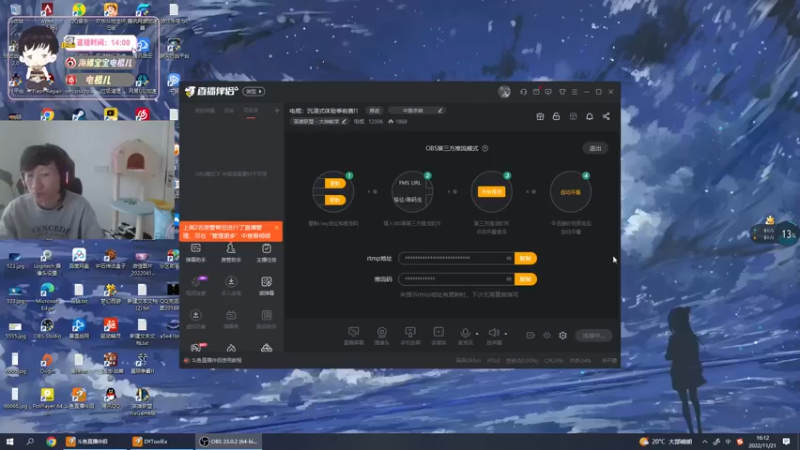Expand the speaker options arrow
Screen dimensions: 800x450
506,334
